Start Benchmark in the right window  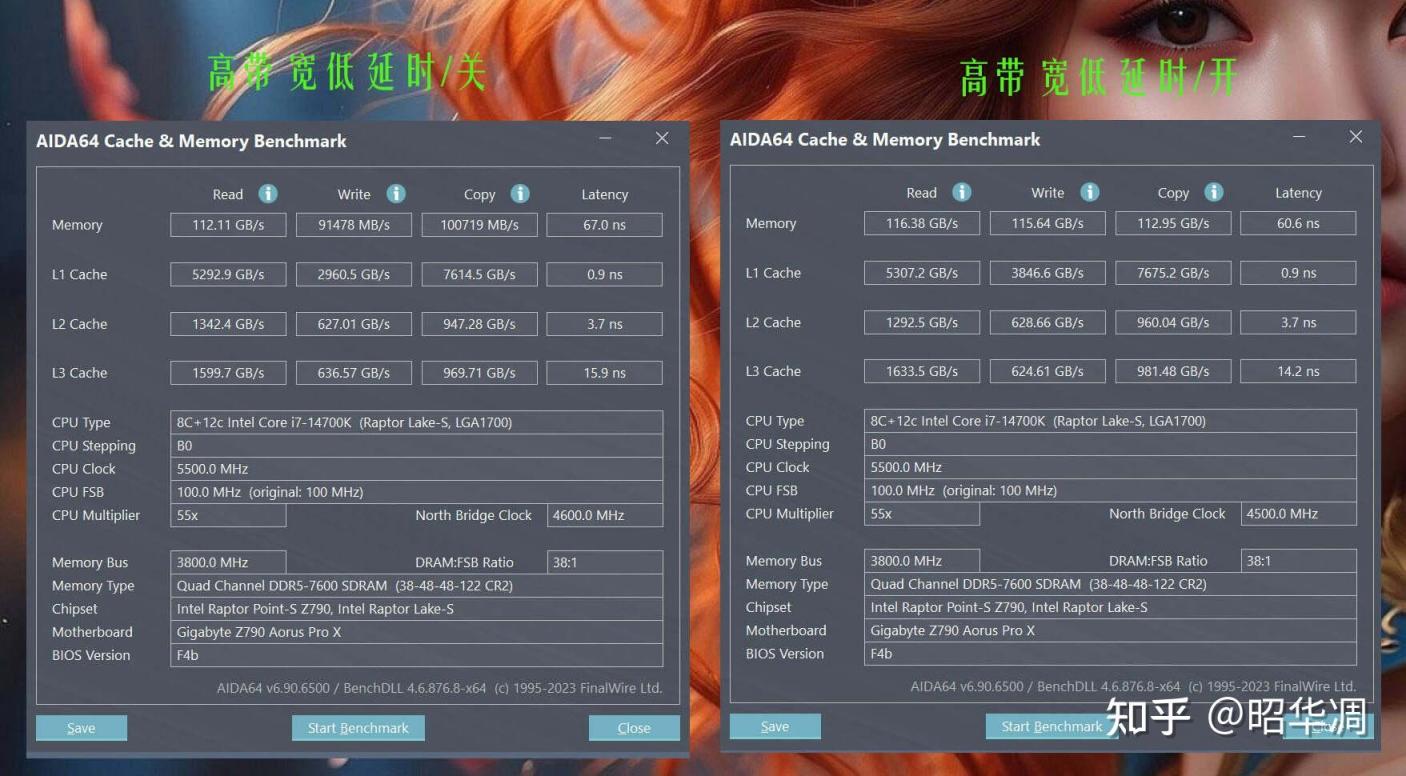1052,726
